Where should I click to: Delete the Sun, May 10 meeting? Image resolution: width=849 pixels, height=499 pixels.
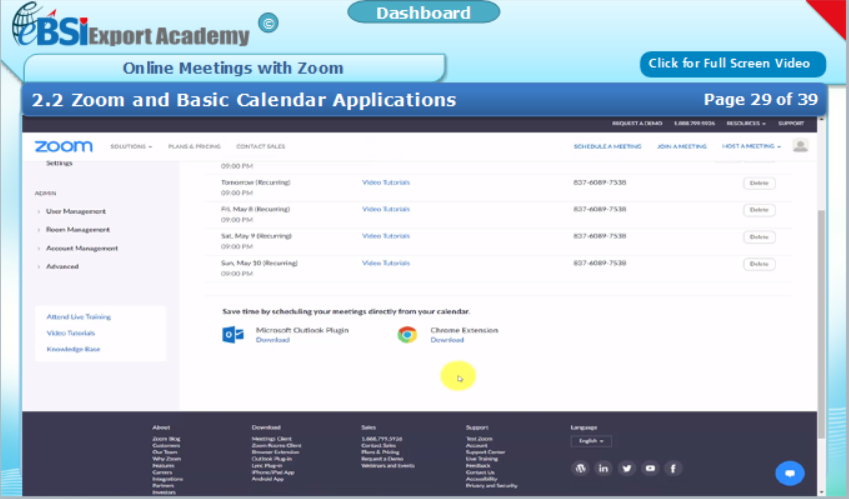[x=759, y=264]
